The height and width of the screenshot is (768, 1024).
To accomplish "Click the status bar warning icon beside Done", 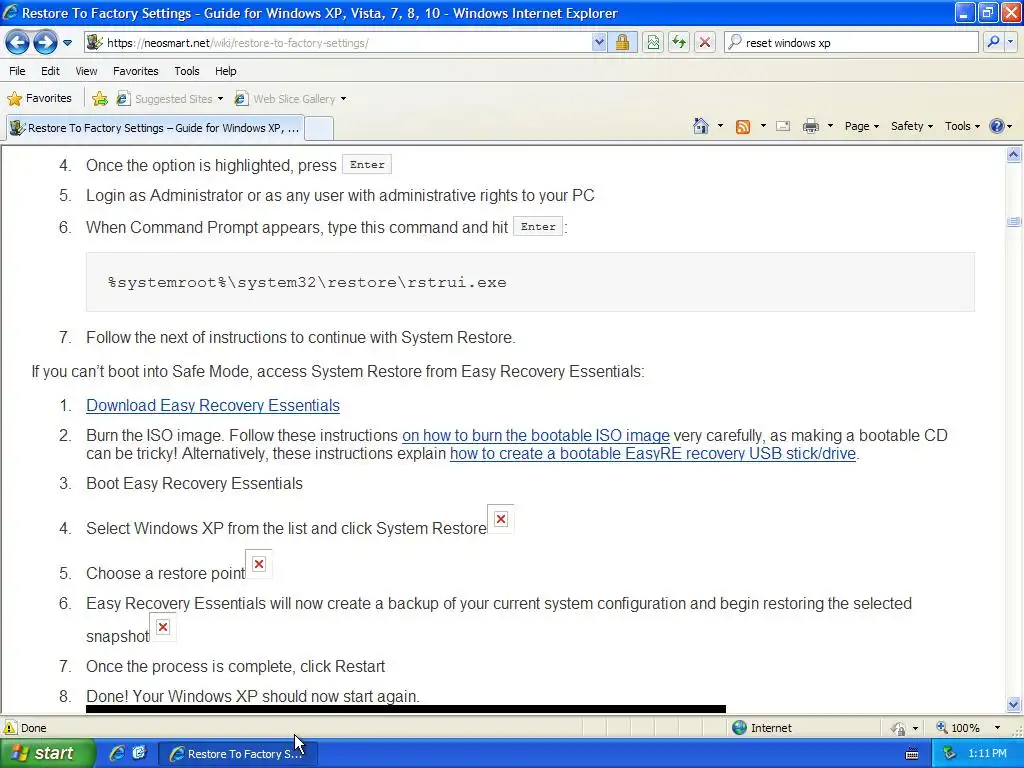I will (10, 728).
